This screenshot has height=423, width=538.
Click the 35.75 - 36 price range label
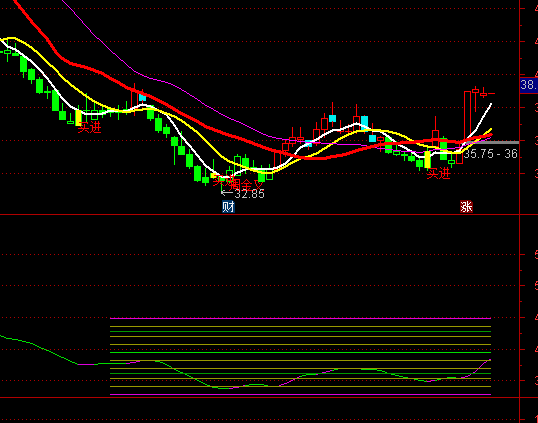coord(491,154)
